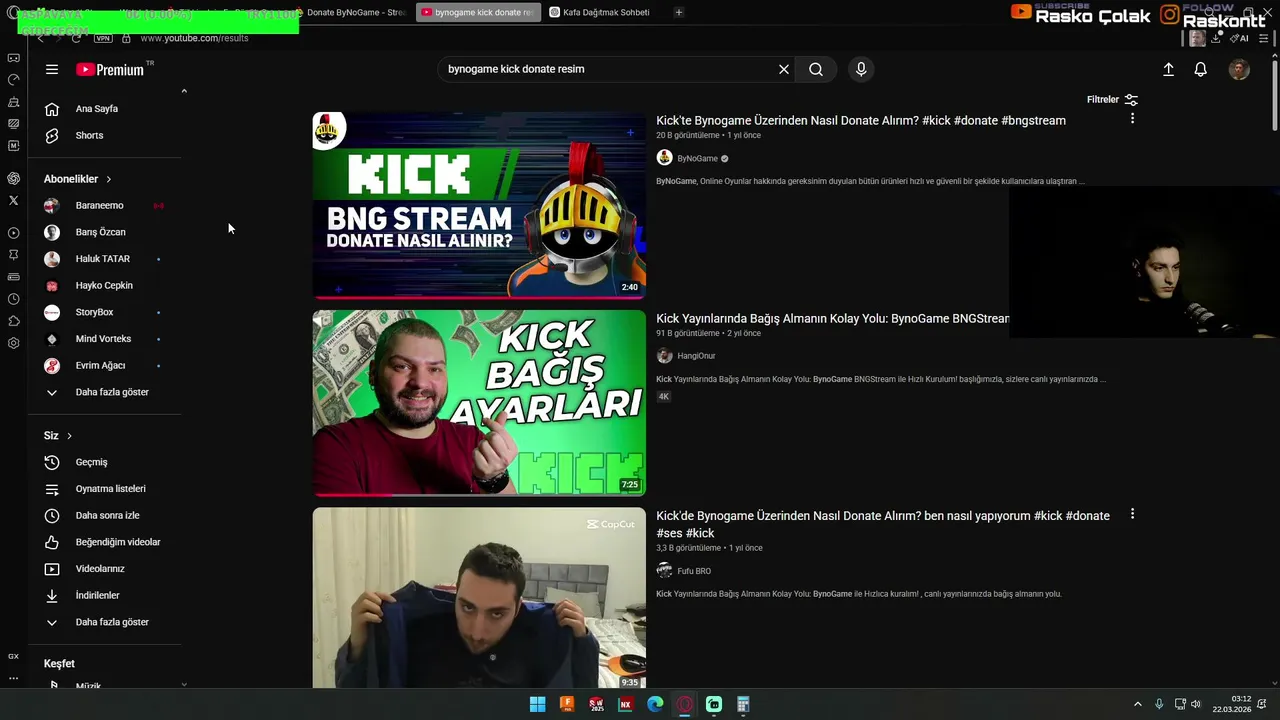Open the create/upload arrow icon
Viewport: 1280px width, 720px height.
[1168, 69]
